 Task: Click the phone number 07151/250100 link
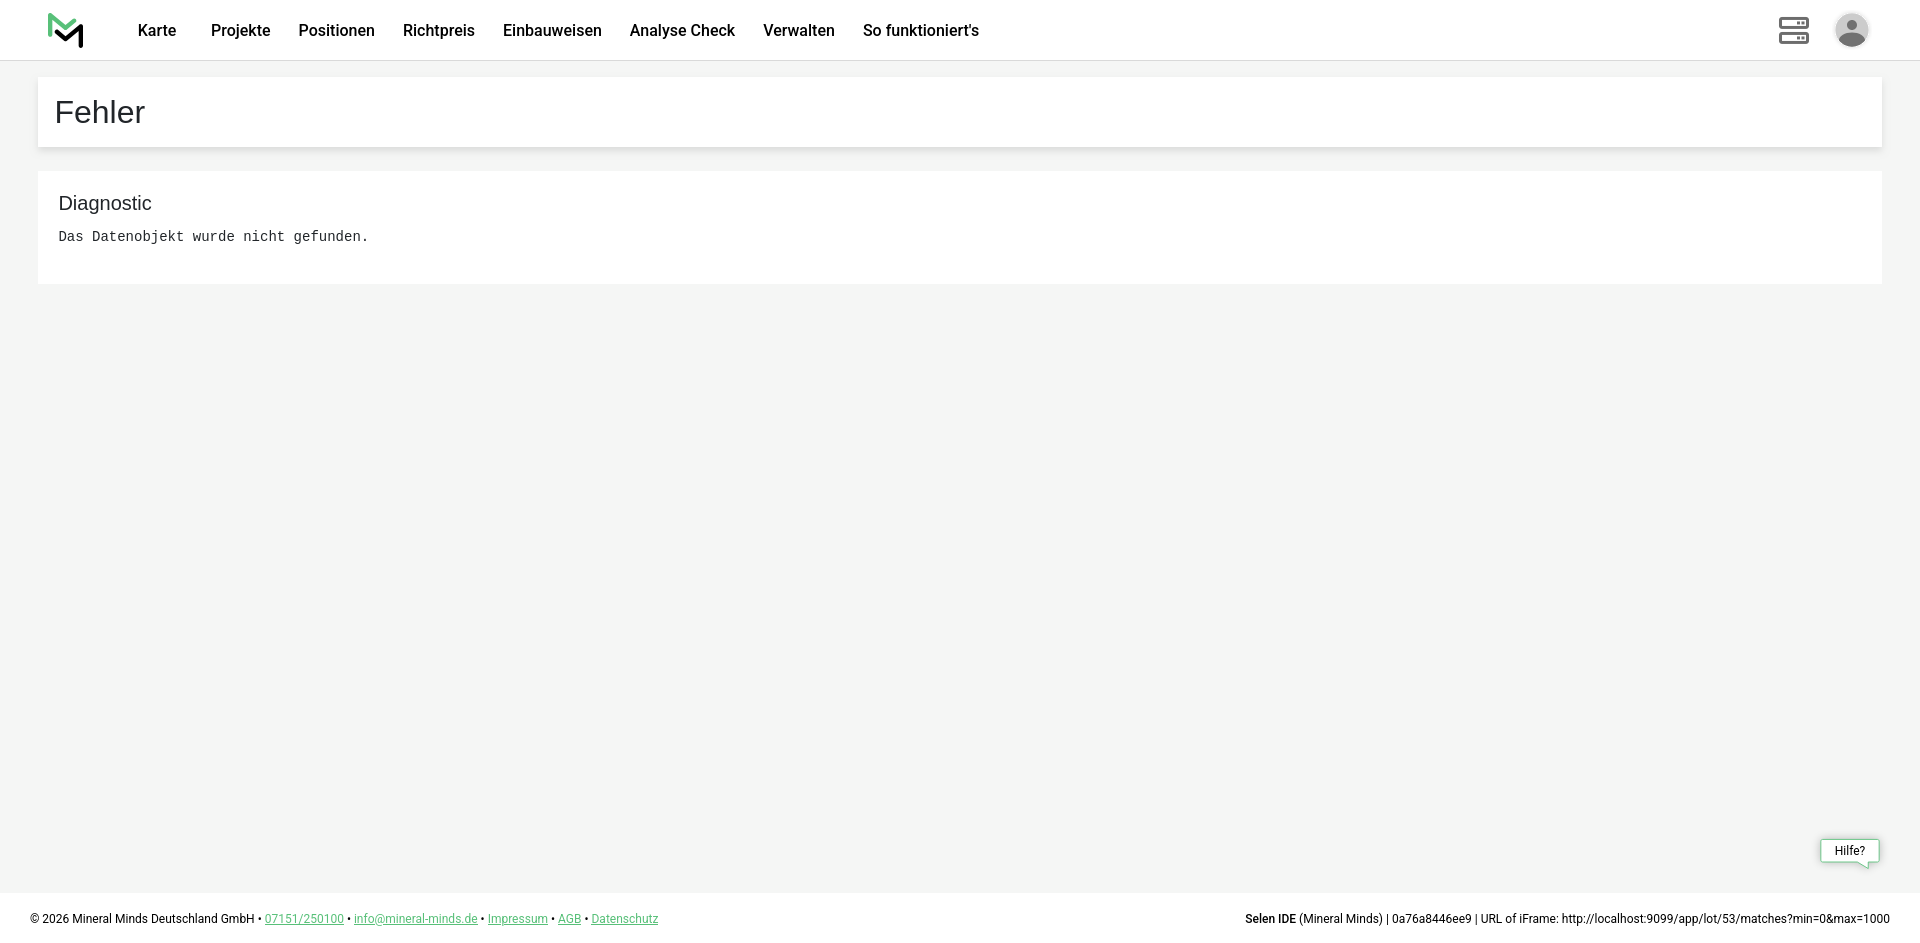[304, 919]
